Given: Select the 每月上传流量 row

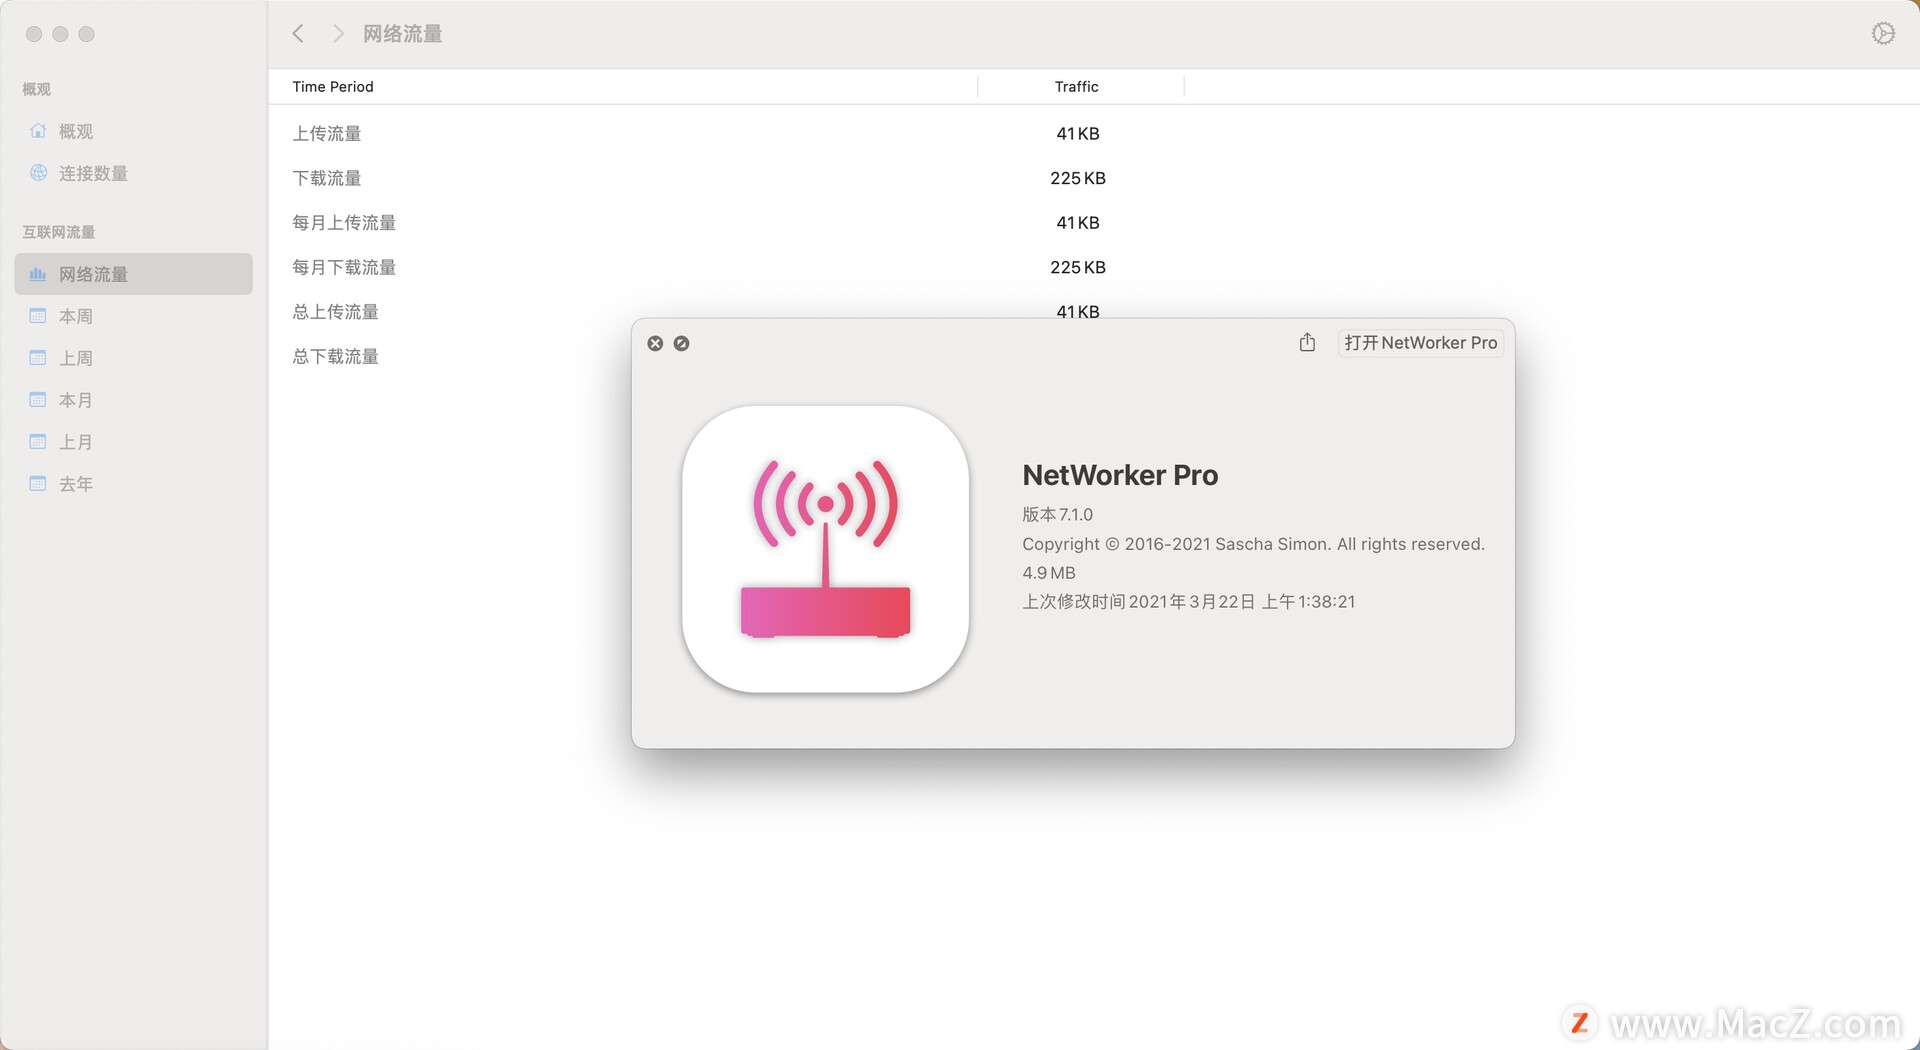Looking at the screenshot, I should coord(1093,223).
